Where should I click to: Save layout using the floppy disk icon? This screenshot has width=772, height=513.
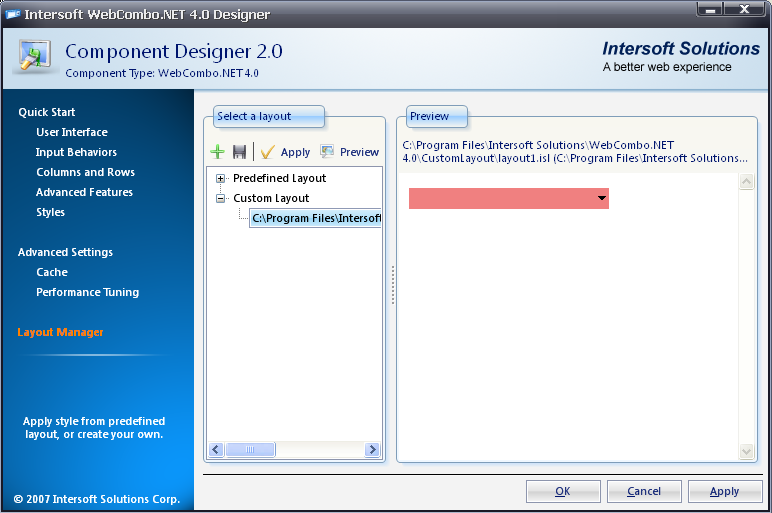(x=239, y=152)
